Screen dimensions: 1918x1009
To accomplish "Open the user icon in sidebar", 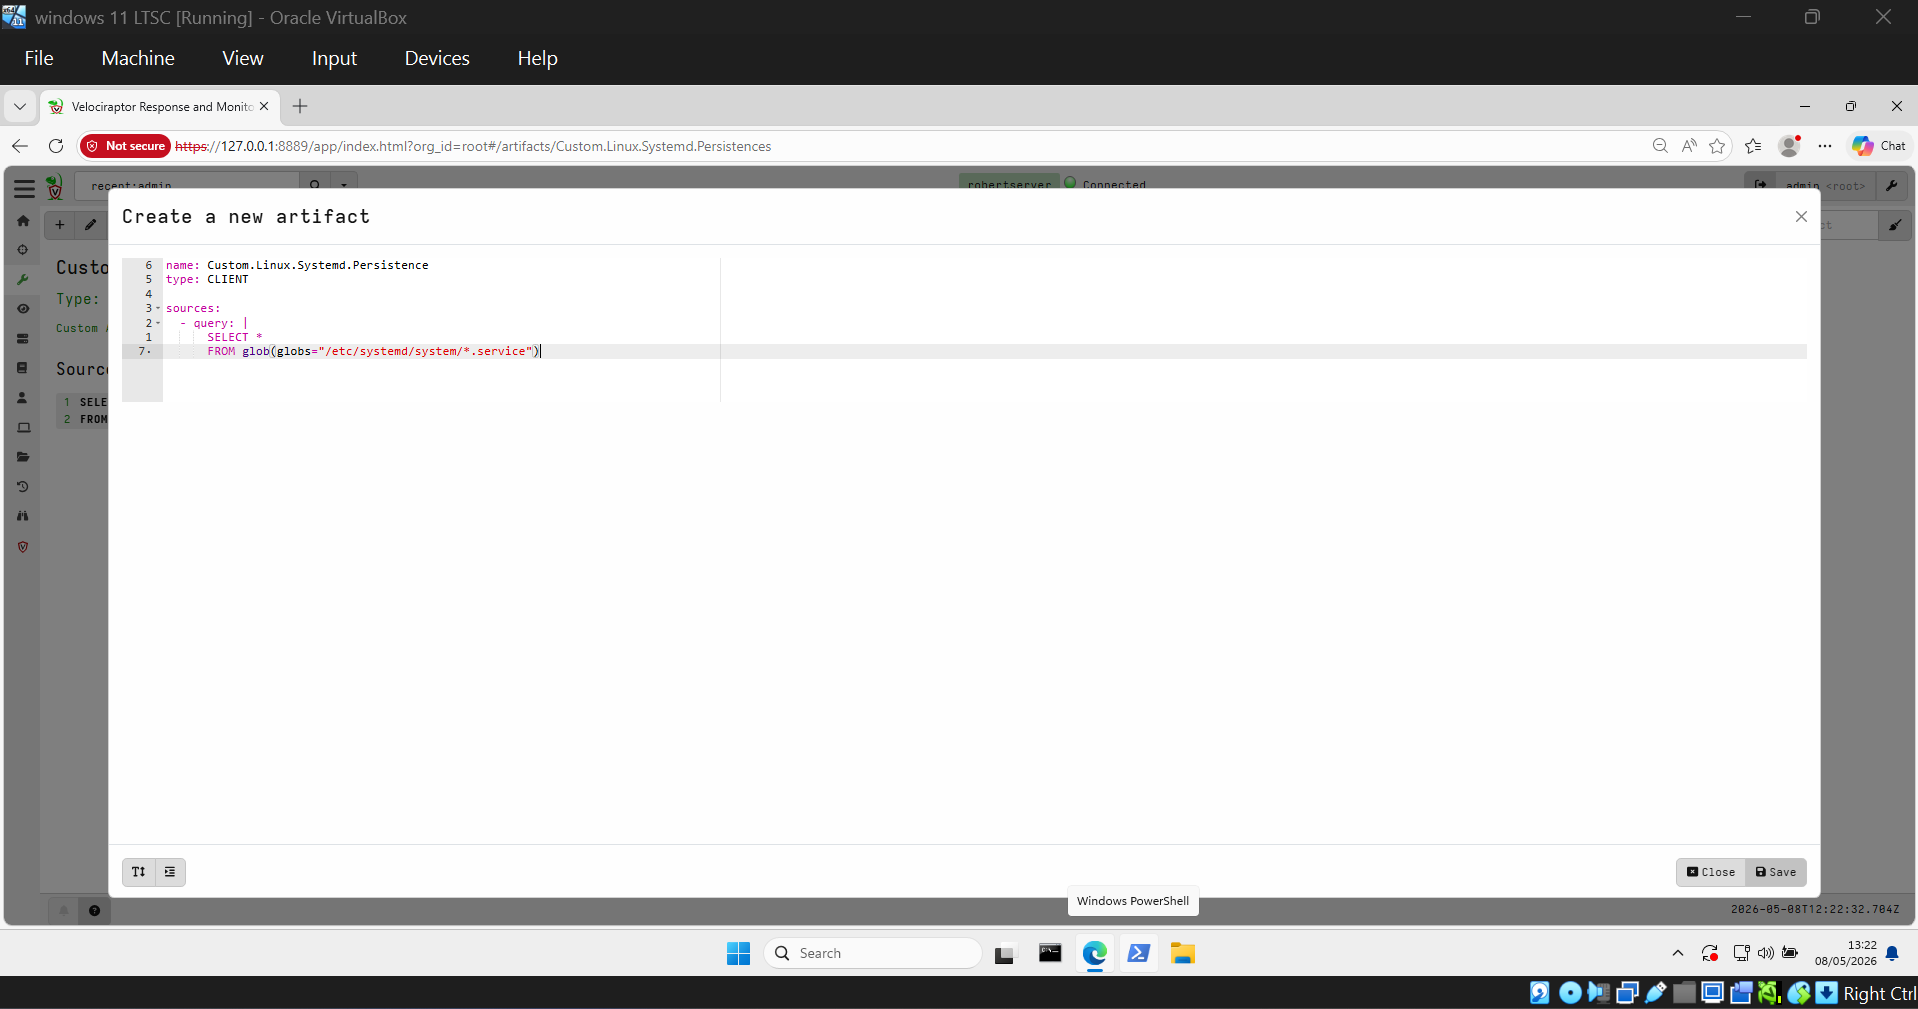I will (x=23, y=398).
